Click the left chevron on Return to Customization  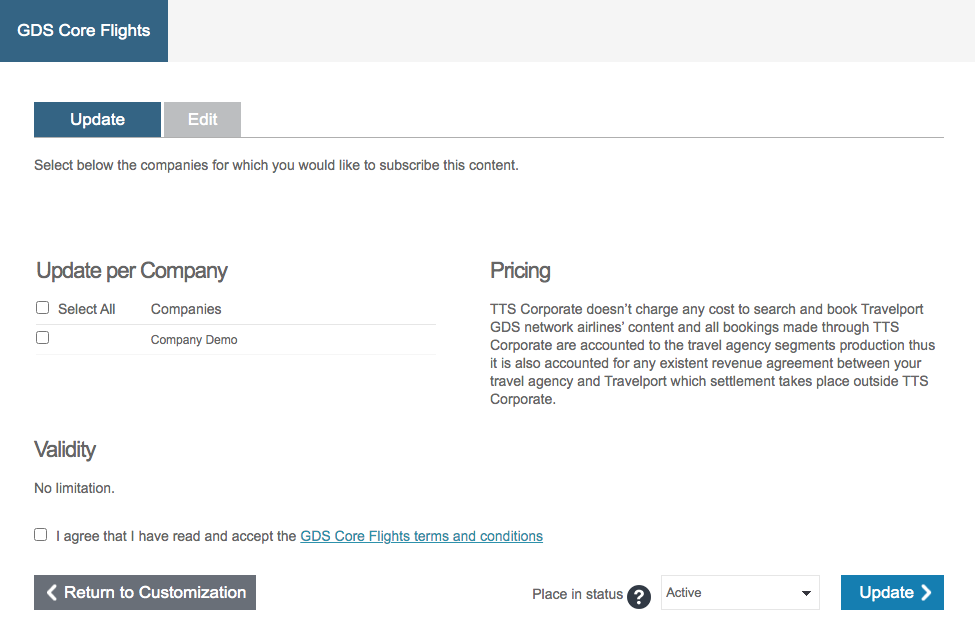tap(52, 593)
